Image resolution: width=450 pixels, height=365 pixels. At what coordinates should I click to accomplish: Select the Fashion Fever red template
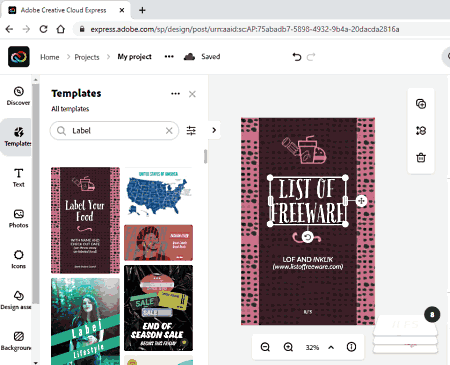point(158,243)
